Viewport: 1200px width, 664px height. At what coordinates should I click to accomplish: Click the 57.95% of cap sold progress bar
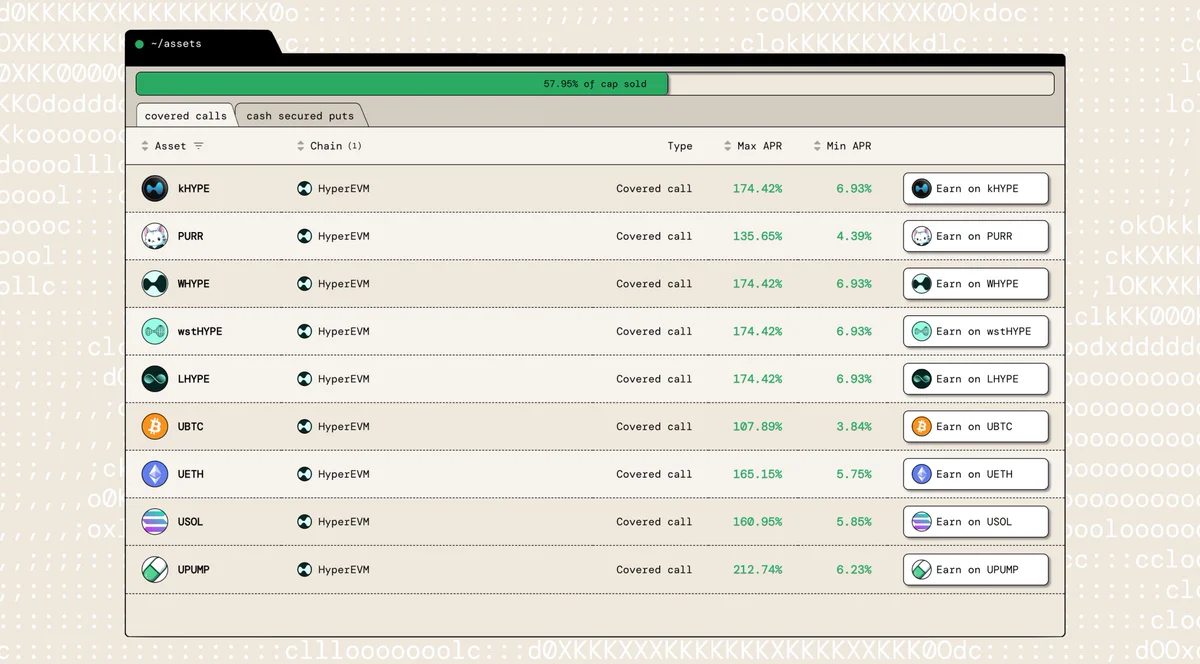(595, 84)
